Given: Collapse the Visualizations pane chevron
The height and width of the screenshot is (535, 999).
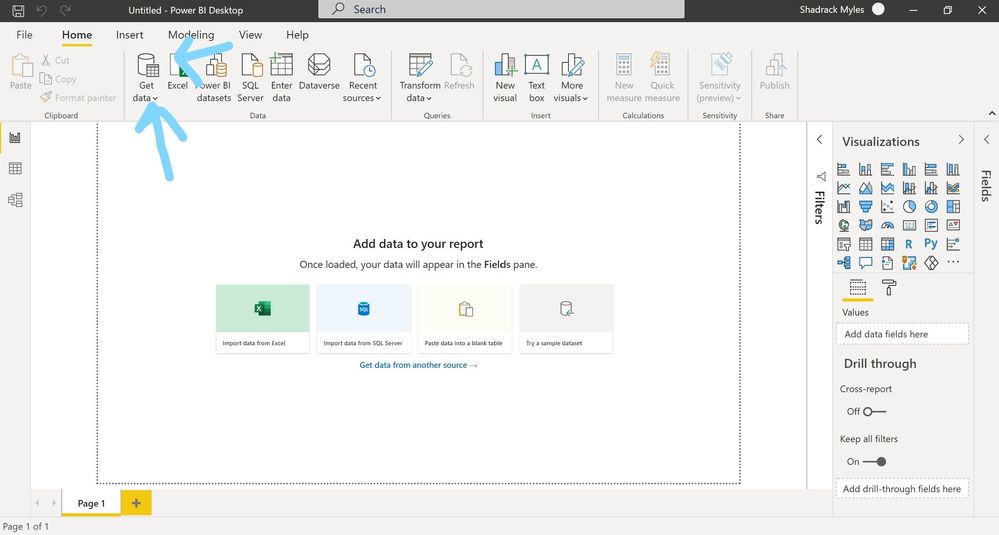Looking at the screenshot, I should click(x=961, y=139).
